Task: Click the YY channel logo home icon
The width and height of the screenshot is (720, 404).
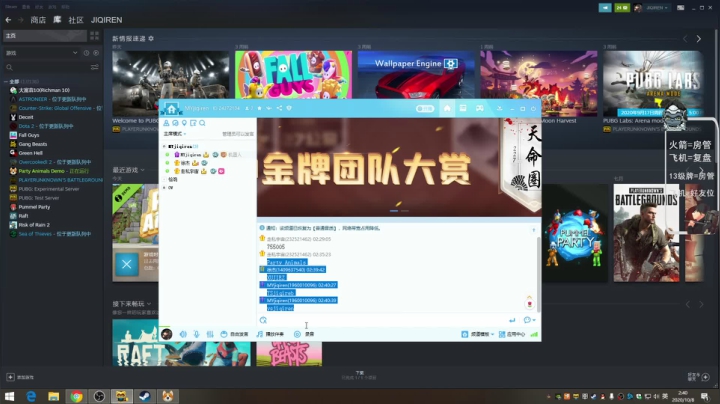Action: click(x=171, y=108)
